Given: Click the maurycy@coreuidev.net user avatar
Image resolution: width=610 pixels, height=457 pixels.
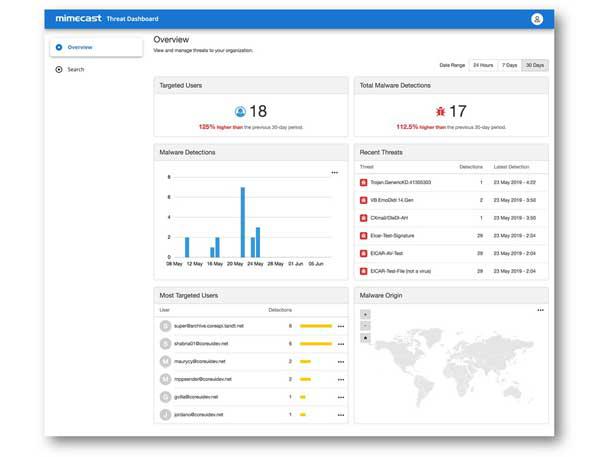Looking at the screenshot, I should (x=165, y=361).
